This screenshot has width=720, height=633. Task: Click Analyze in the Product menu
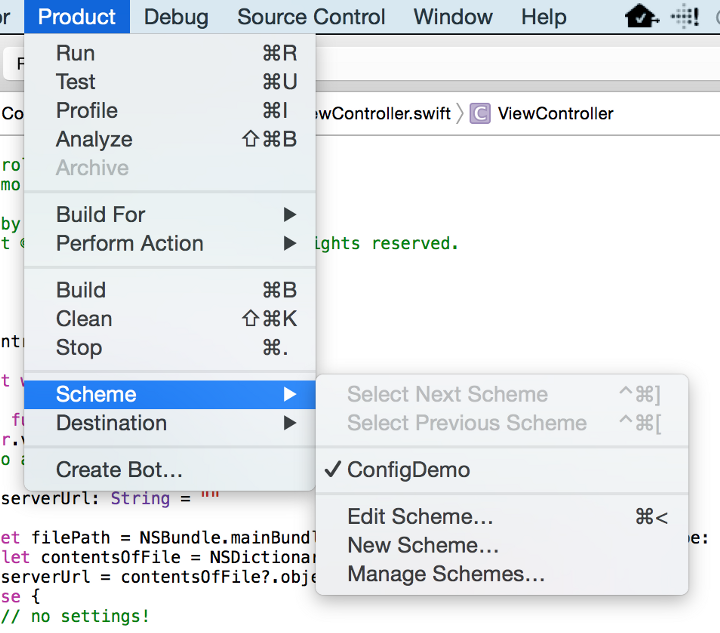point(94,139)
